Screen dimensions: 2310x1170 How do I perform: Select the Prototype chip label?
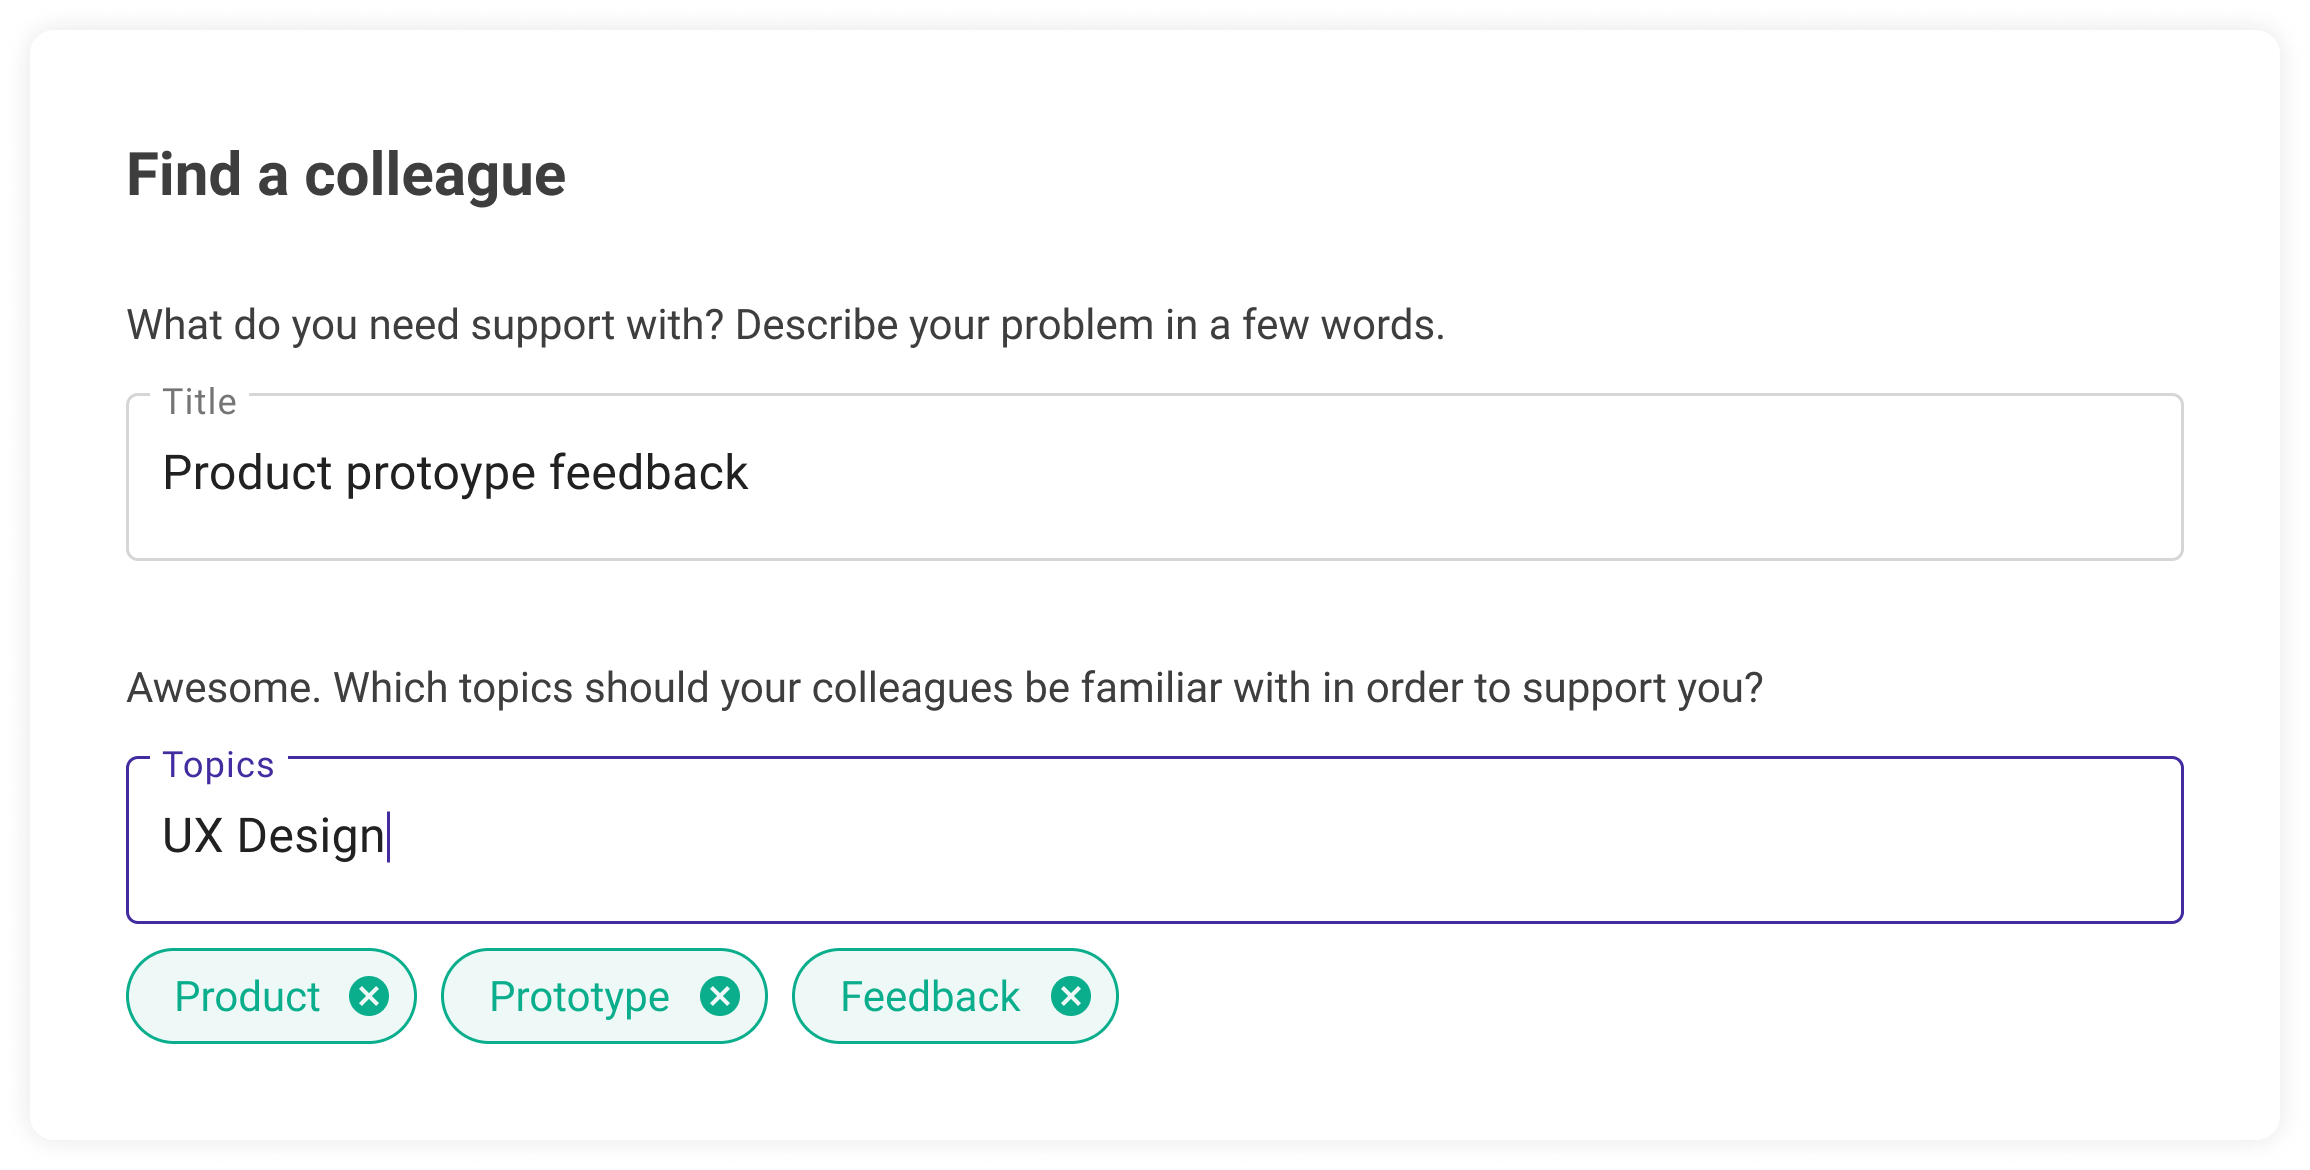pyautogui.click(x=579, y=997)
